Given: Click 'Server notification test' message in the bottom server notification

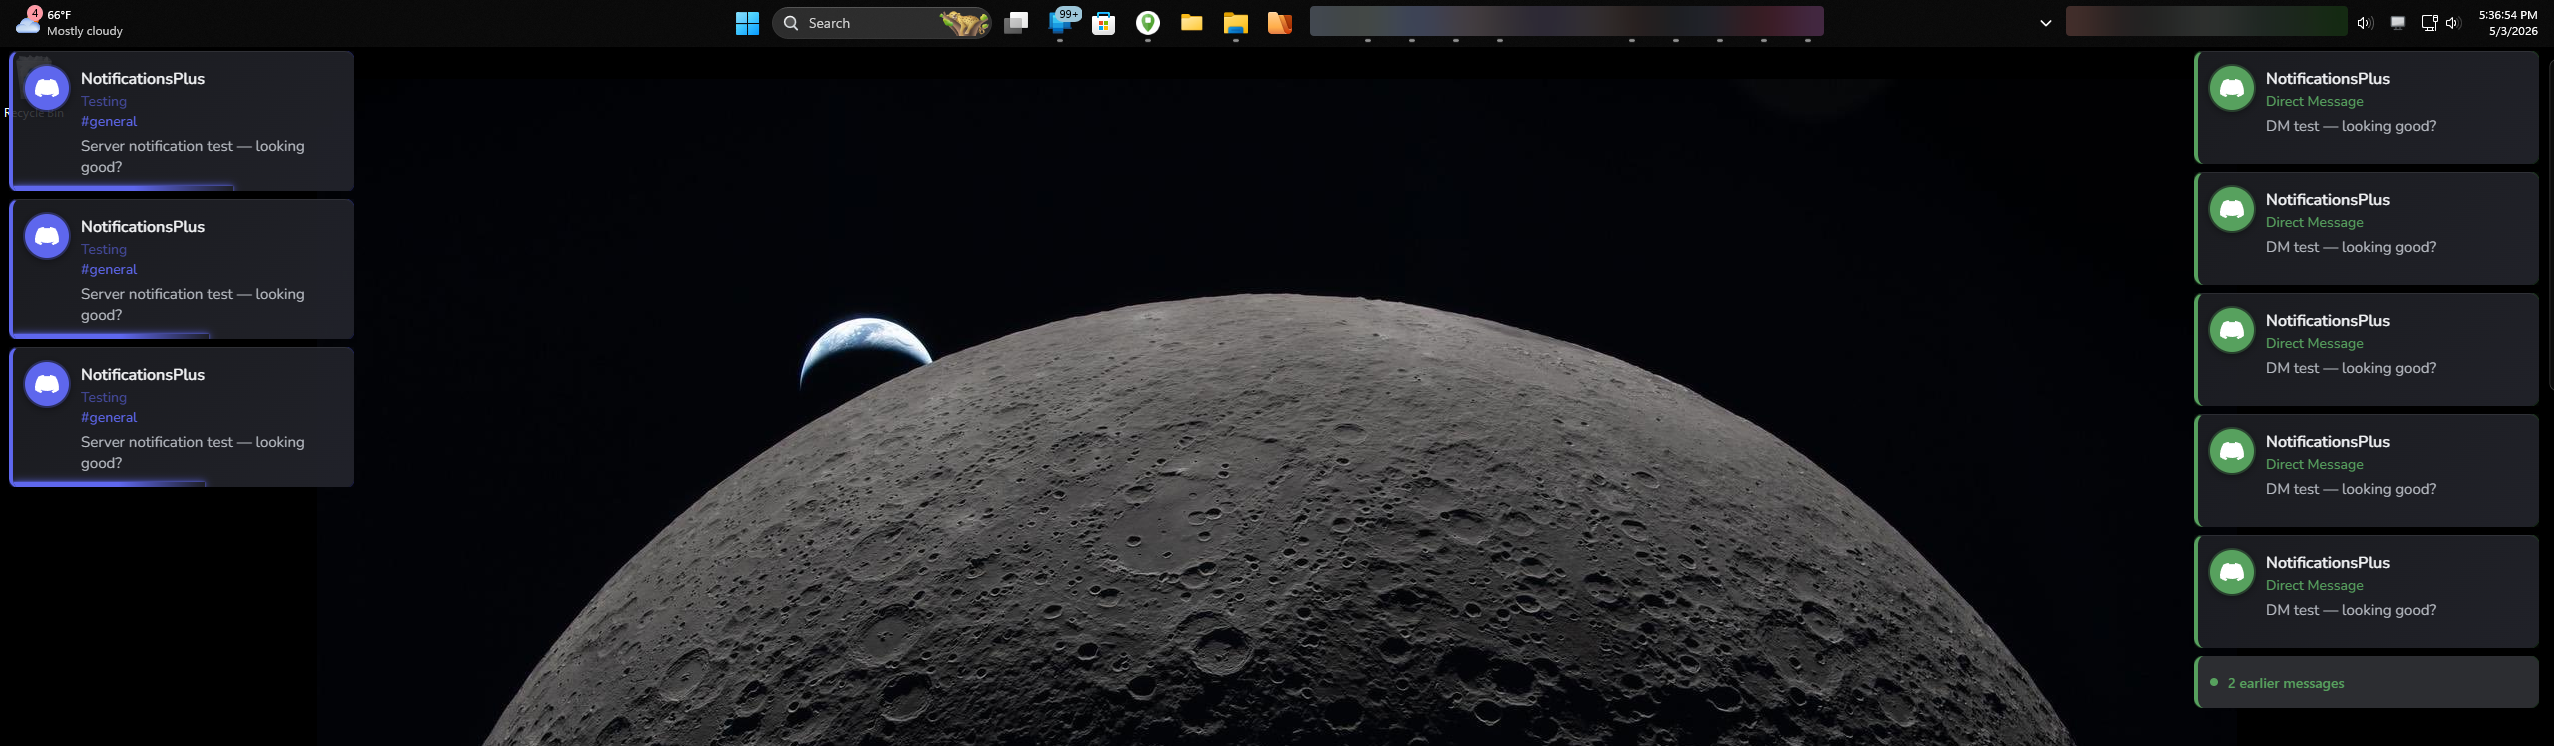Looking at the screenshot, I should [193, 452].
